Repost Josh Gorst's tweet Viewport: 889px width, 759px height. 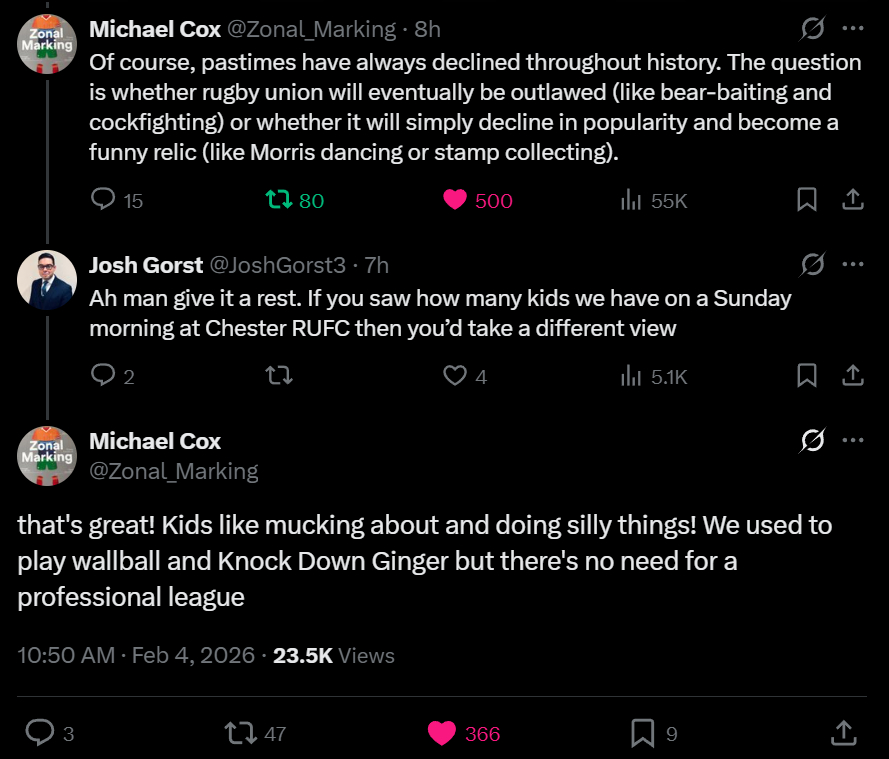[279, 376]
